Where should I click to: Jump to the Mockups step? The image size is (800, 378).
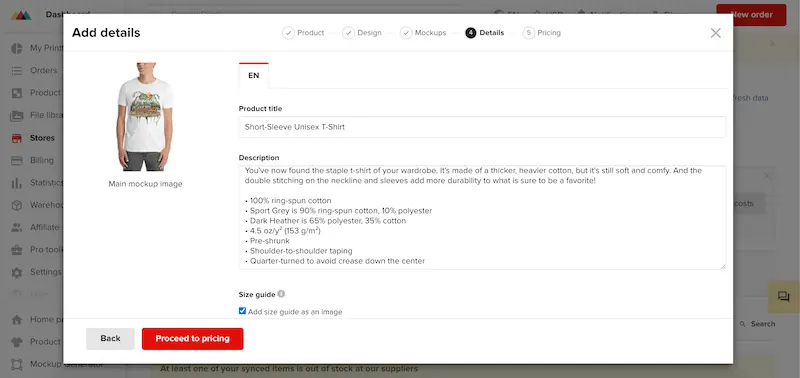pyautogui.click(x=423, y=33)
